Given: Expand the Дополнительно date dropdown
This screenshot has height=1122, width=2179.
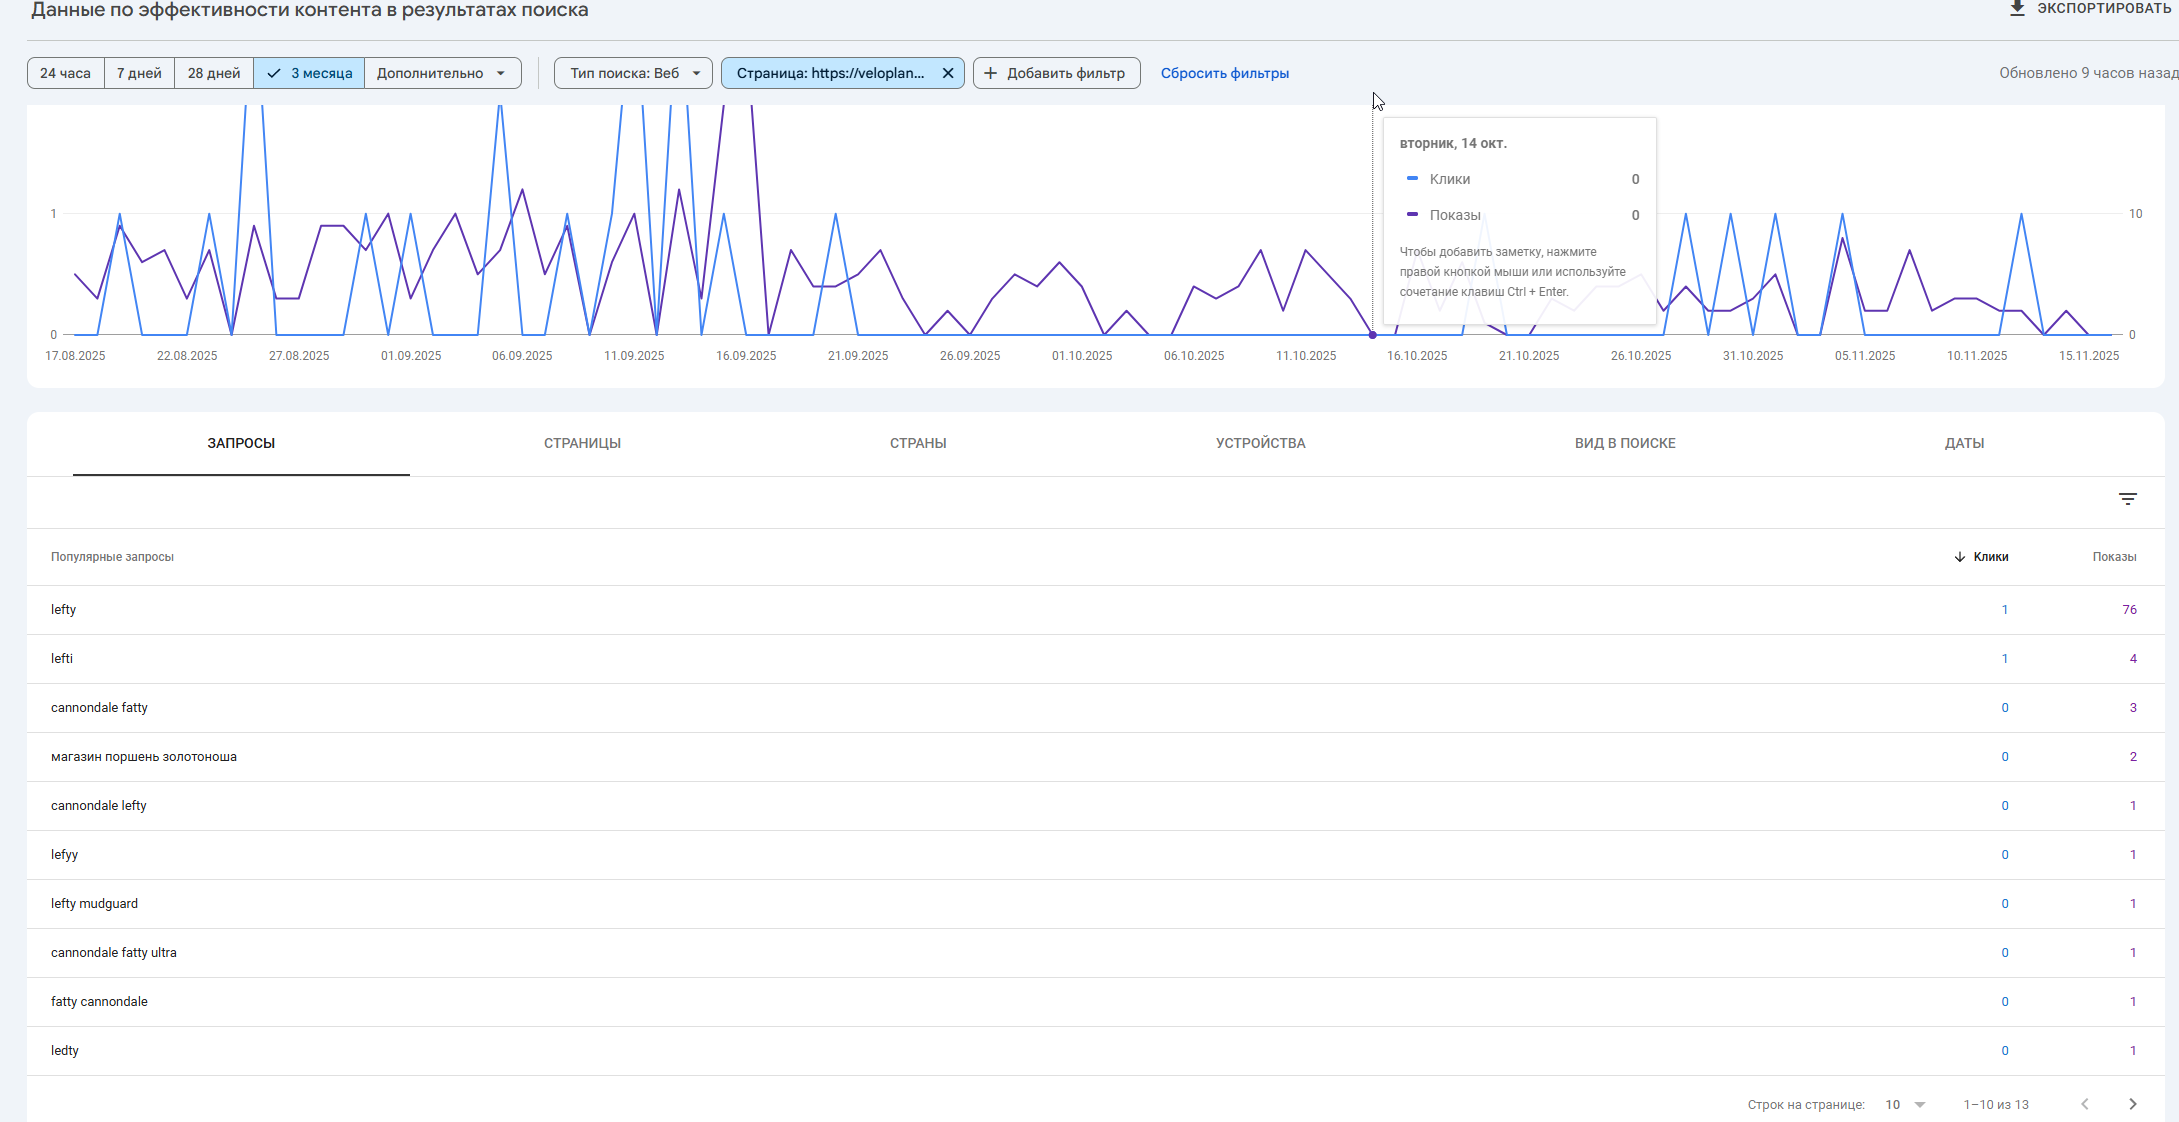Looking at the screenshot, I should coord(442,73).
